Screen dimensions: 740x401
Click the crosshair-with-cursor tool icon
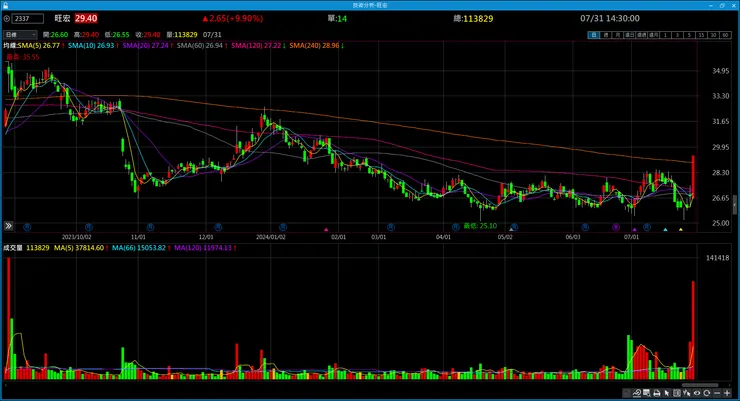[x=687, y=393]
